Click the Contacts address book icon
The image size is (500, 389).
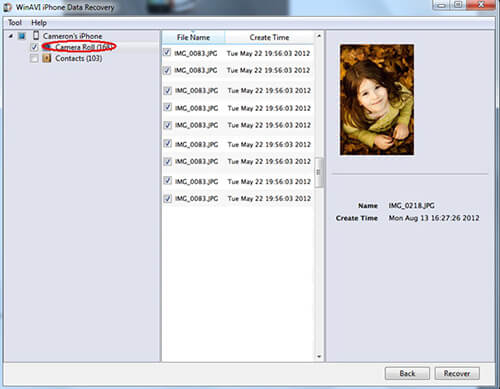coord(47,58)
